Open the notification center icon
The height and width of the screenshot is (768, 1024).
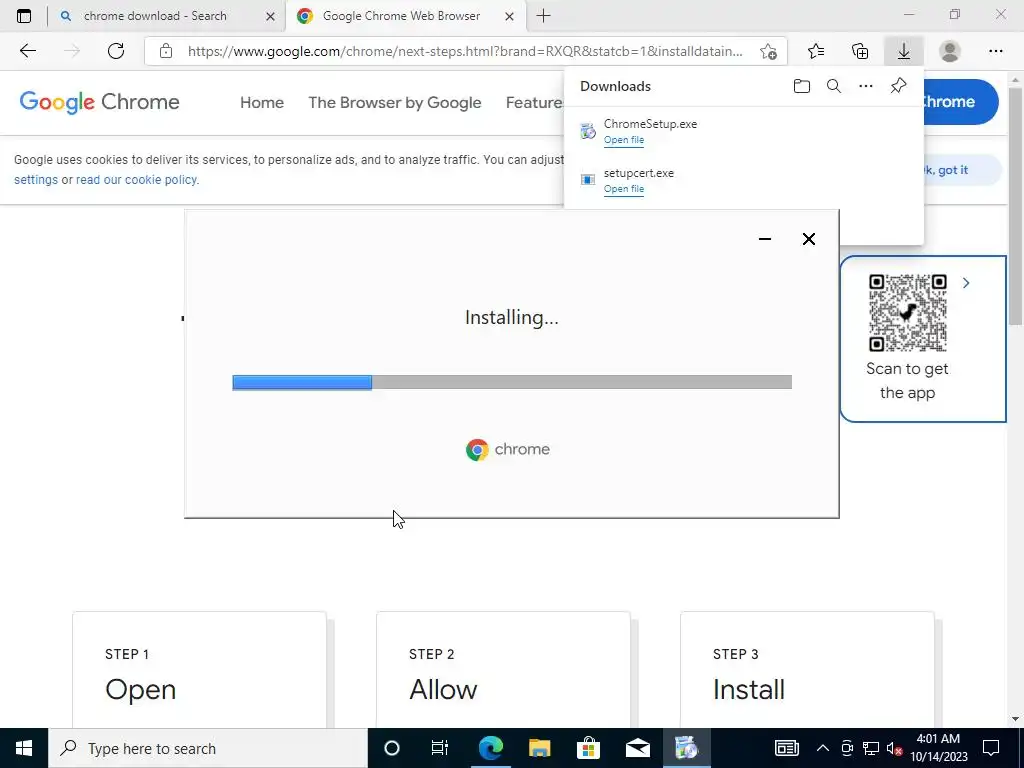point(991,748)
